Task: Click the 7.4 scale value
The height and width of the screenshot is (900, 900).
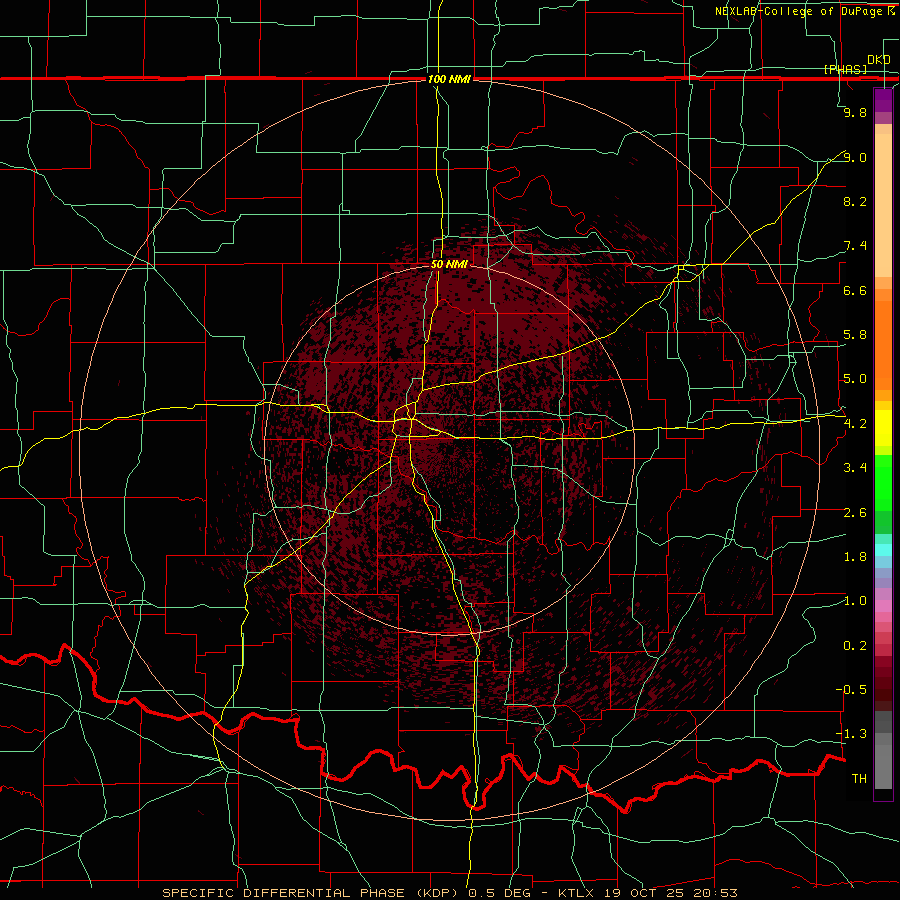Action: (855, 246)
